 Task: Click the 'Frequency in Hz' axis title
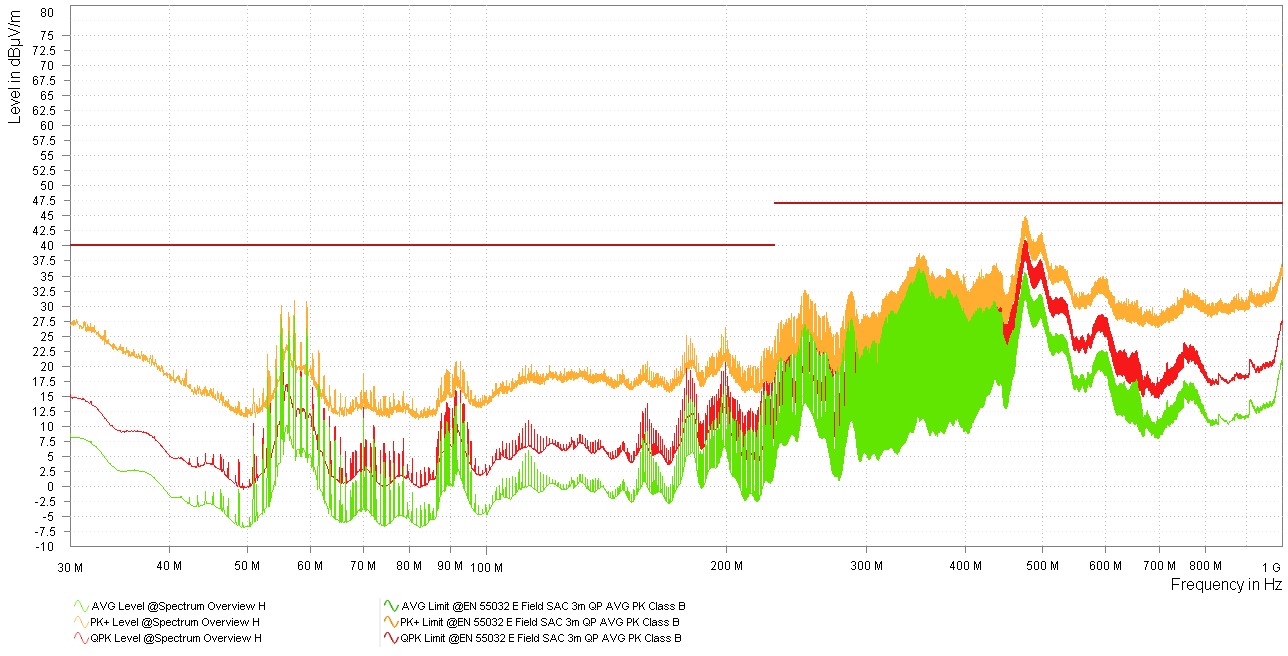1226,585
